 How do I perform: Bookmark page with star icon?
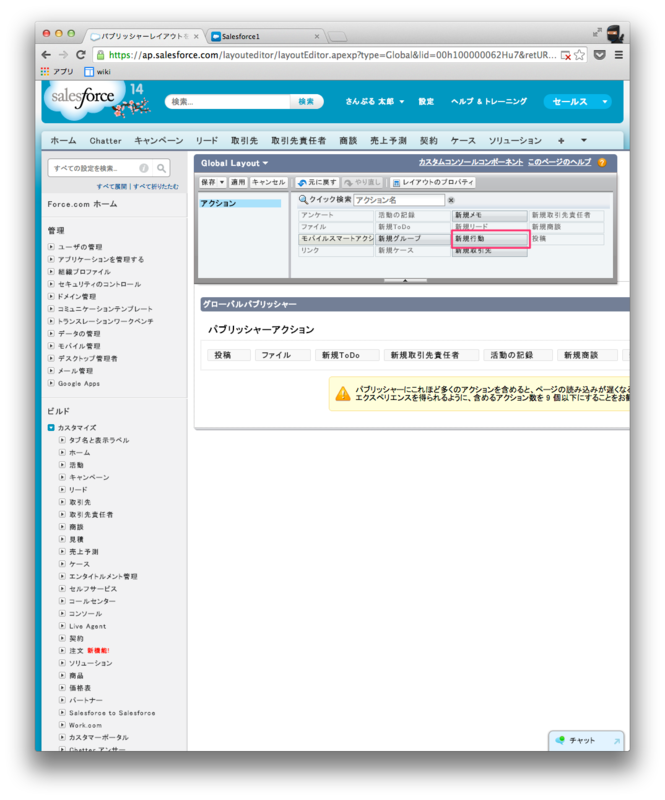579,55
